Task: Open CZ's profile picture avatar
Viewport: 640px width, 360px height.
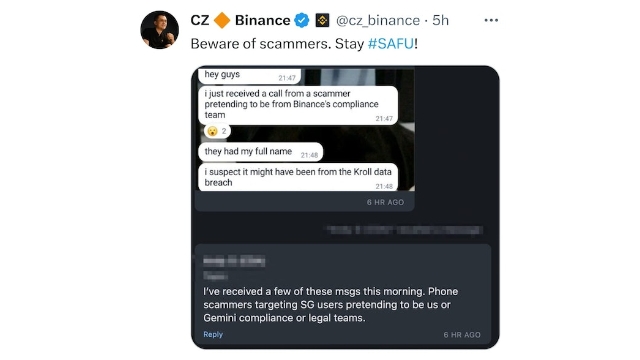Action: tap(160, 30)
